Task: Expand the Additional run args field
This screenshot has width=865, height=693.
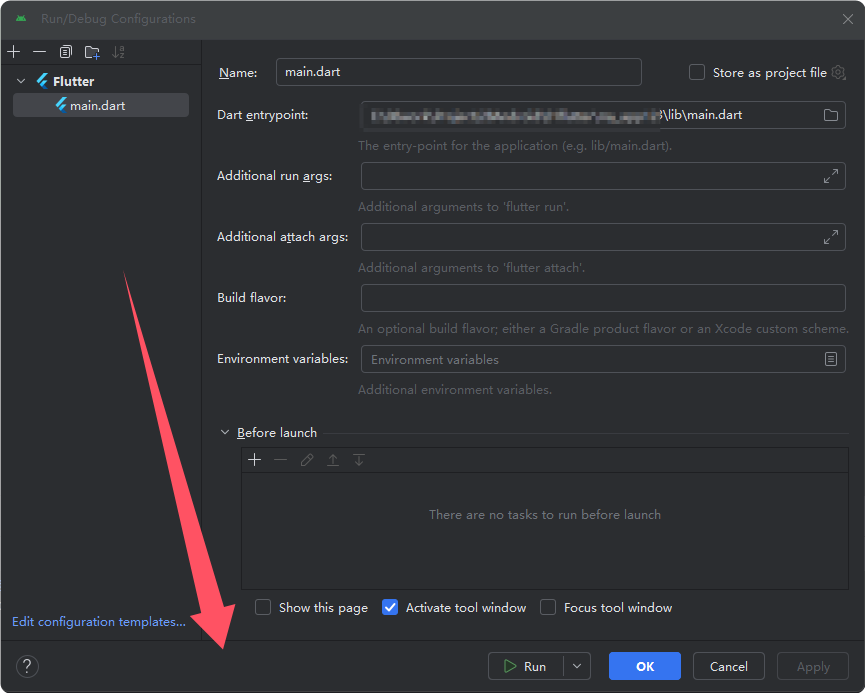Action: (830, 176)
